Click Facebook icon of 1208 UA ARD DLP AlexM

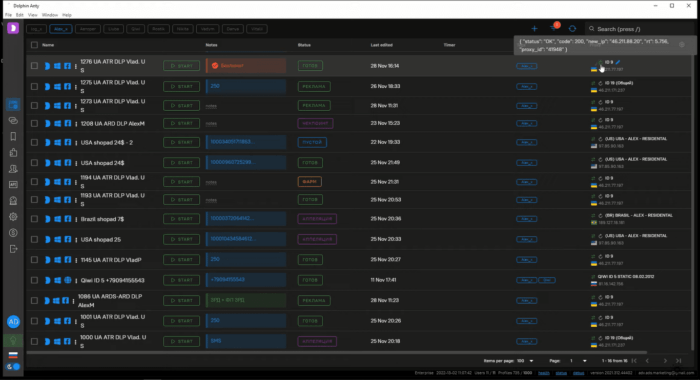(x=67, y=123)
